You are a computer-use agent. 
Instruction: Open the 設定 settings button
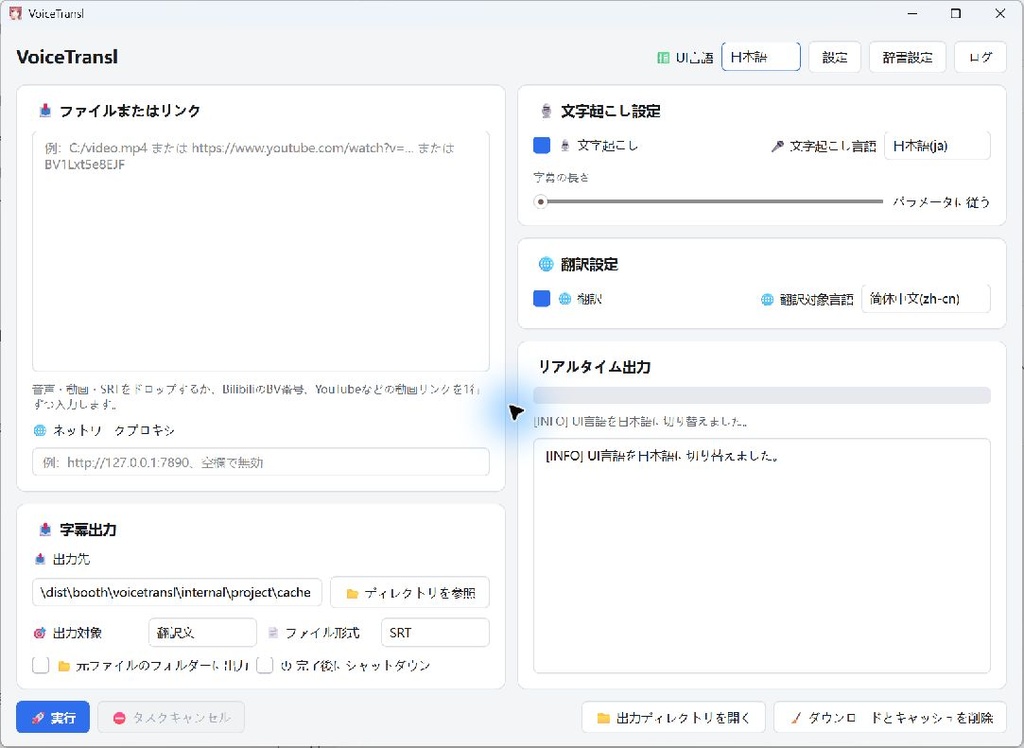(835, 57)
